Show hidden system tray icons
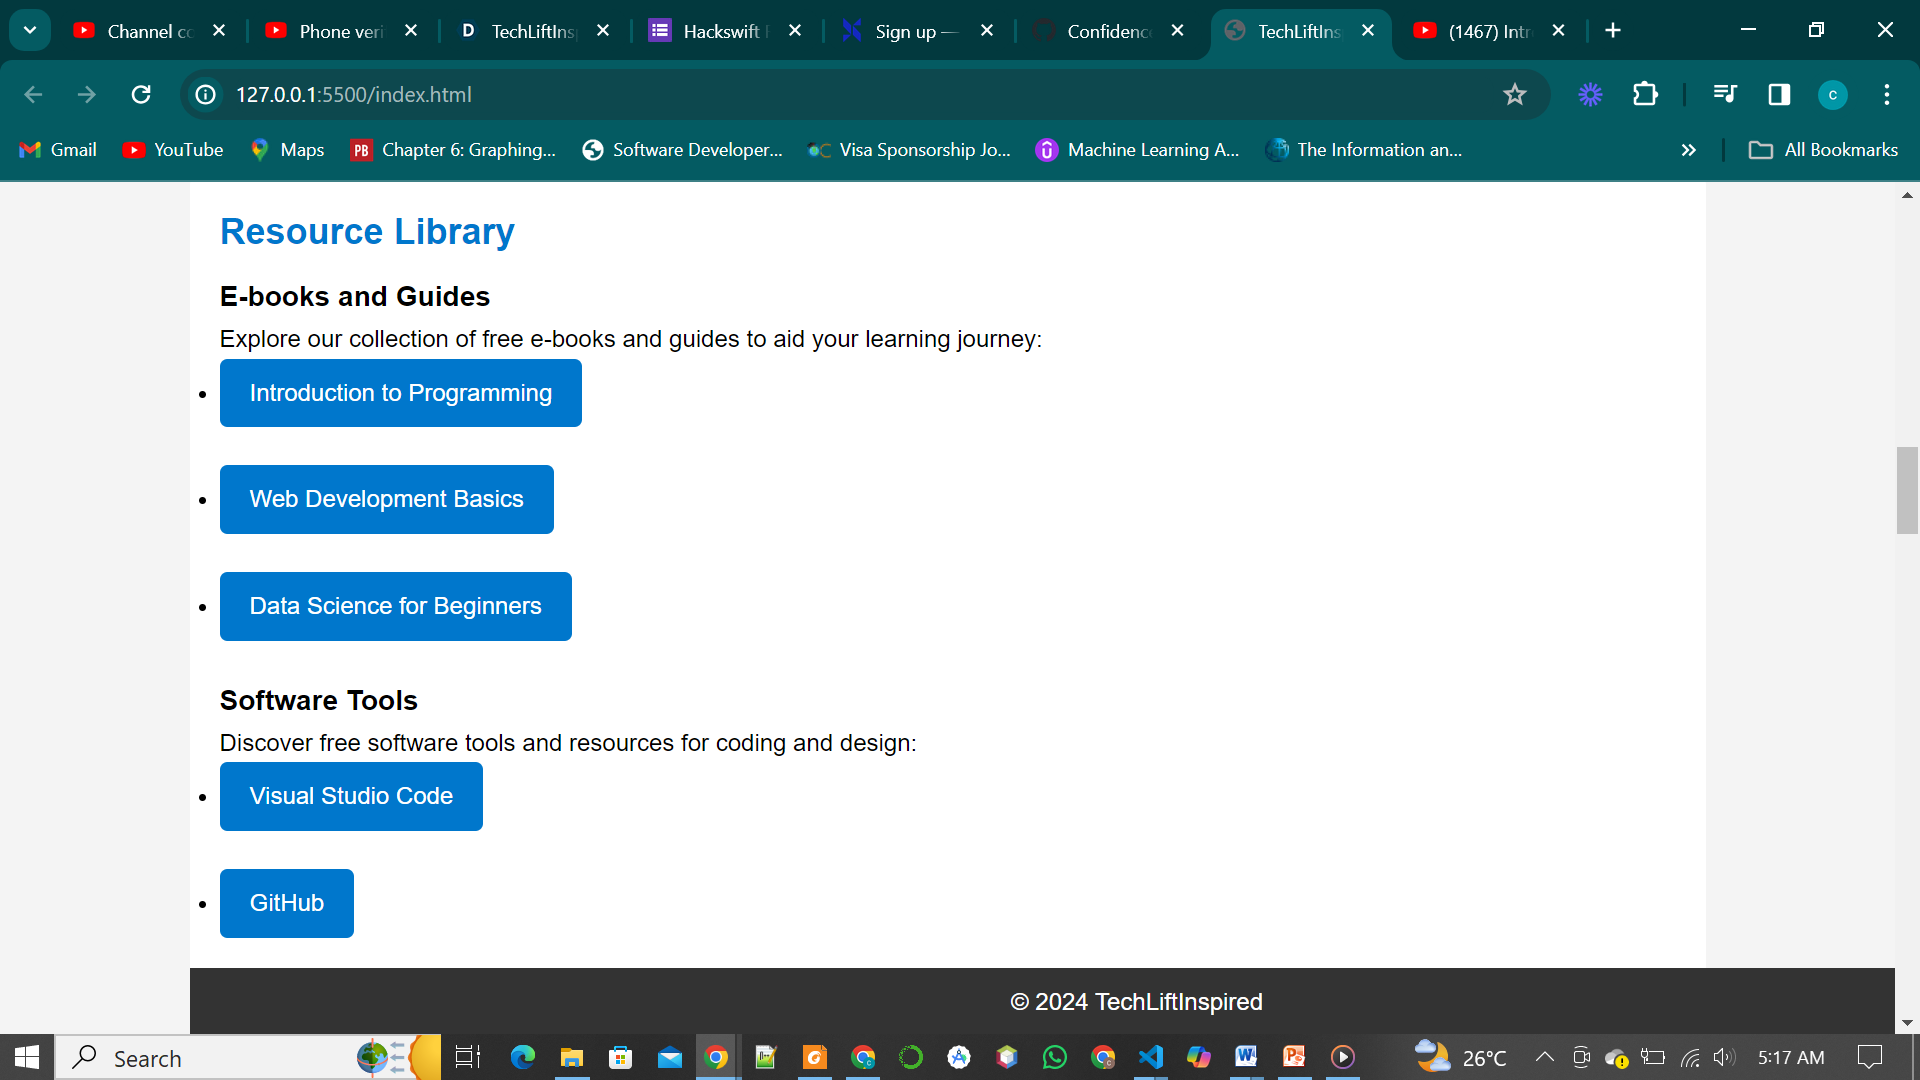Image resolution: width=1920 pixels, height=1080 pixels. (x=1544, y=1057)
